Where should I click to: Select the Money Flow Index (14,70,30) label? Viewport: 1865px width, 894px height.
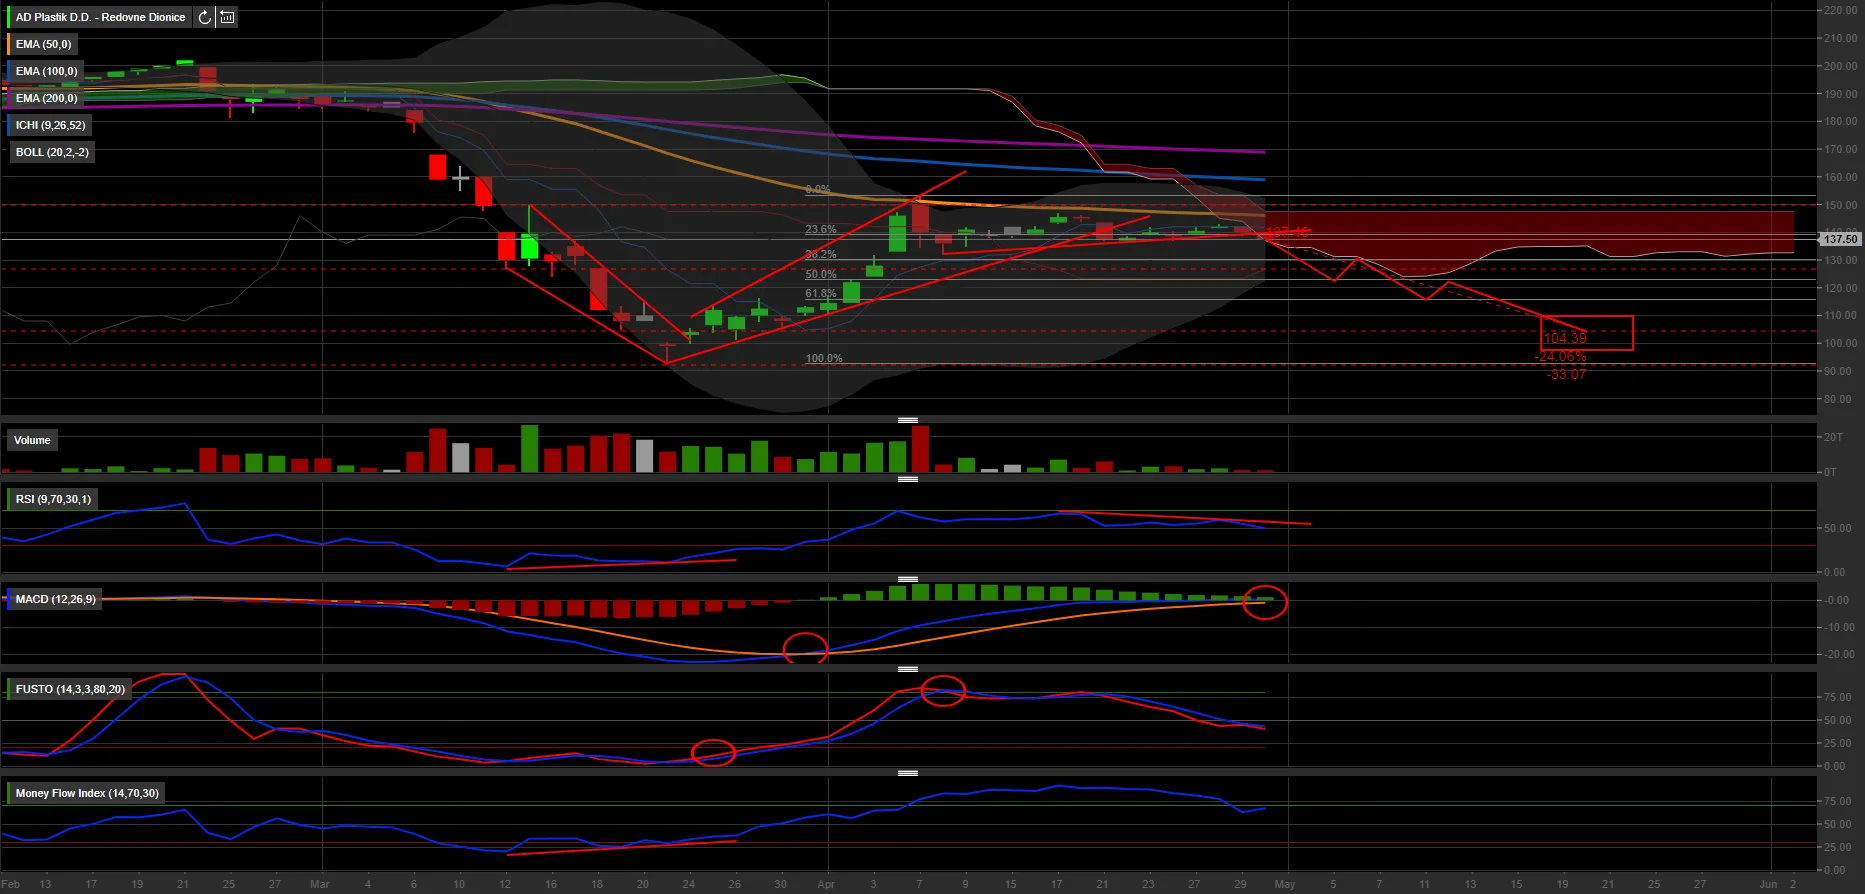pos(87,793)
